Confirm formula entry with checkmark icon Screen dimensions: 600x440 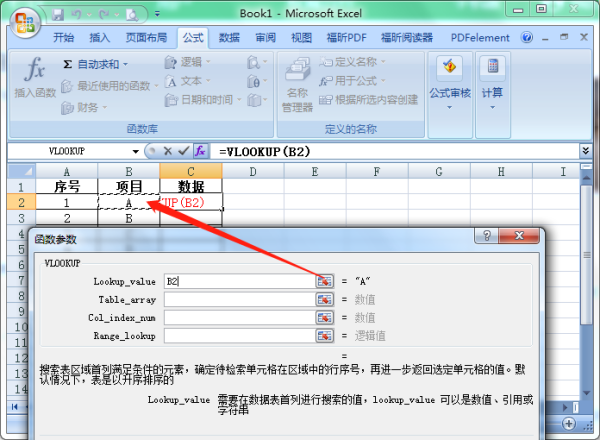[183, 151]
